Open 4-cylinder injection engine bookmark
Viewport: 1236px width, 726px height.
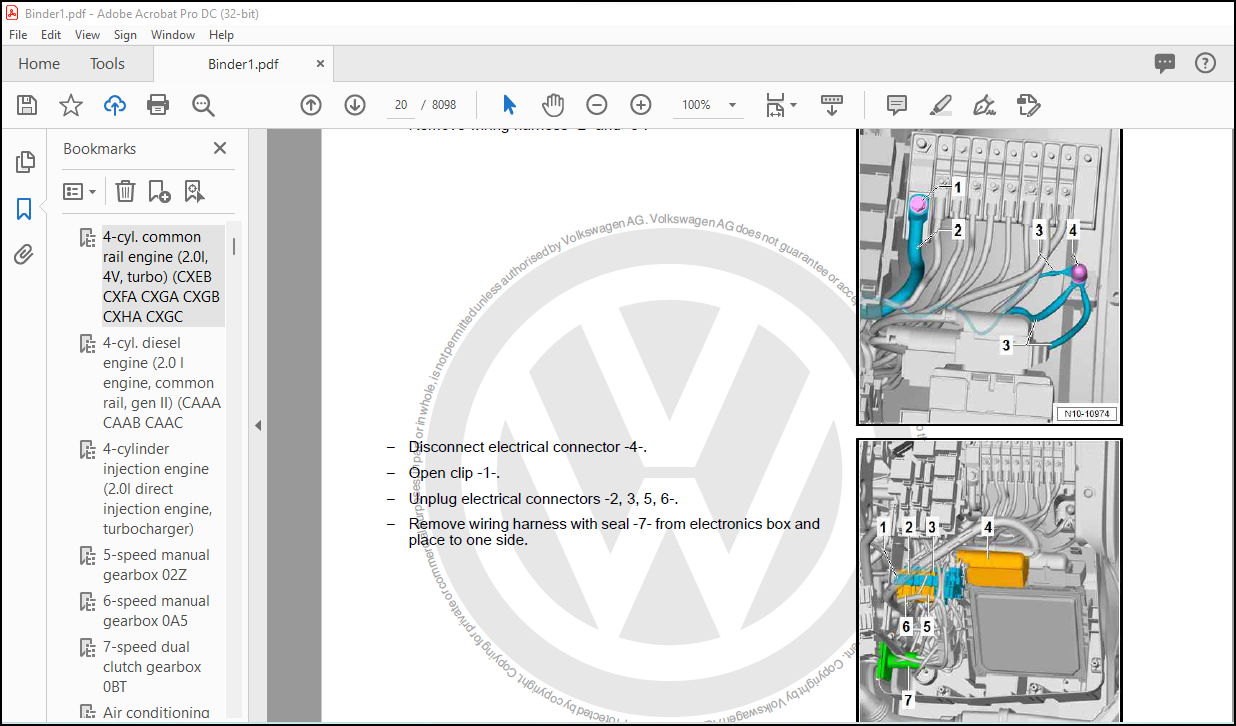(156, 489)
